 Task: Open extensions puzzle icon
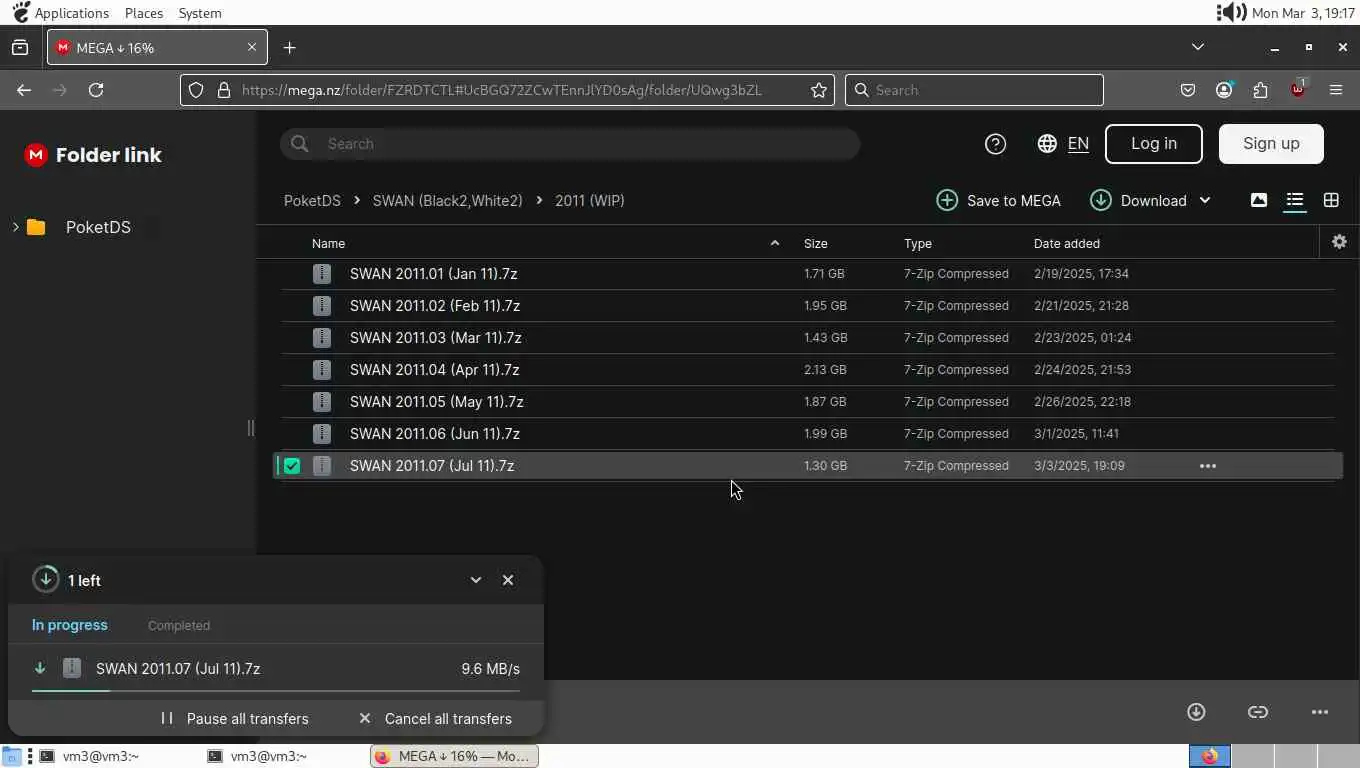1260,90
